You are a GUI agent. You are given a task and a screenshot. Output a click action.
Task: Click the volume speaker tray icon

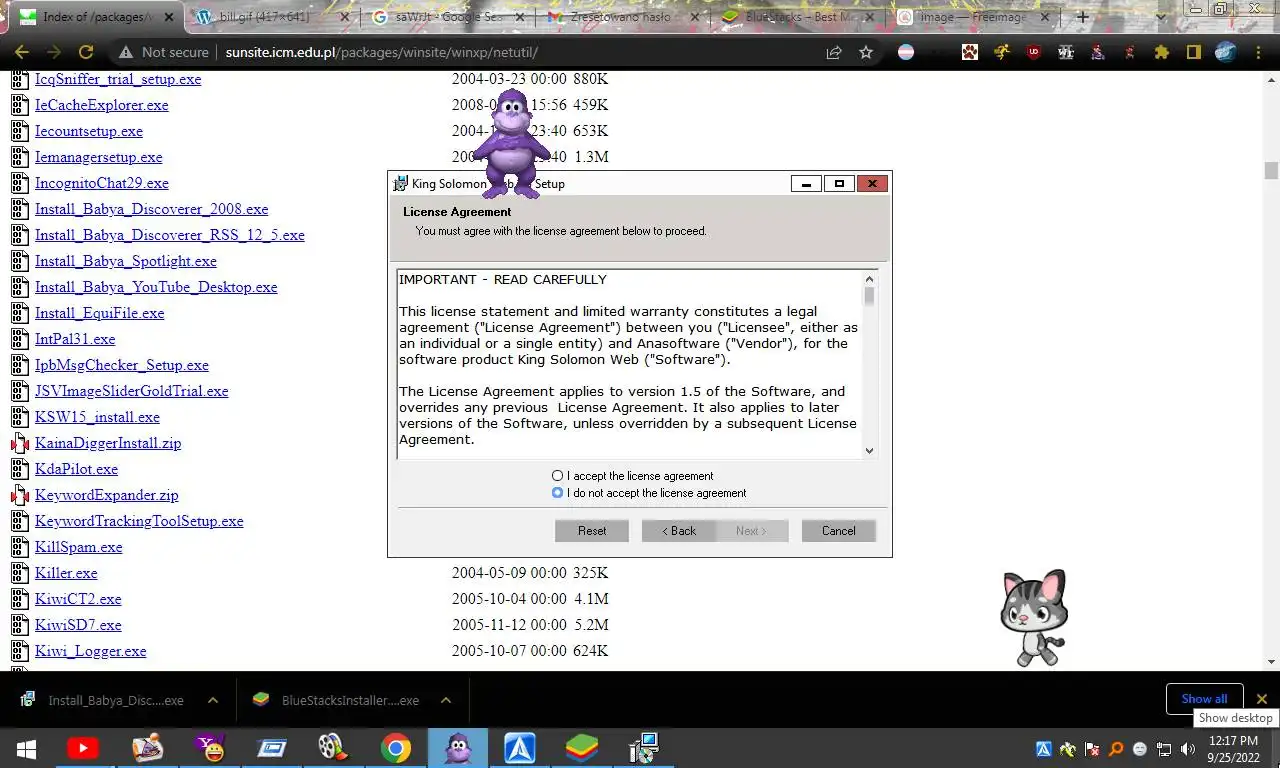[x=1188, y=749]
